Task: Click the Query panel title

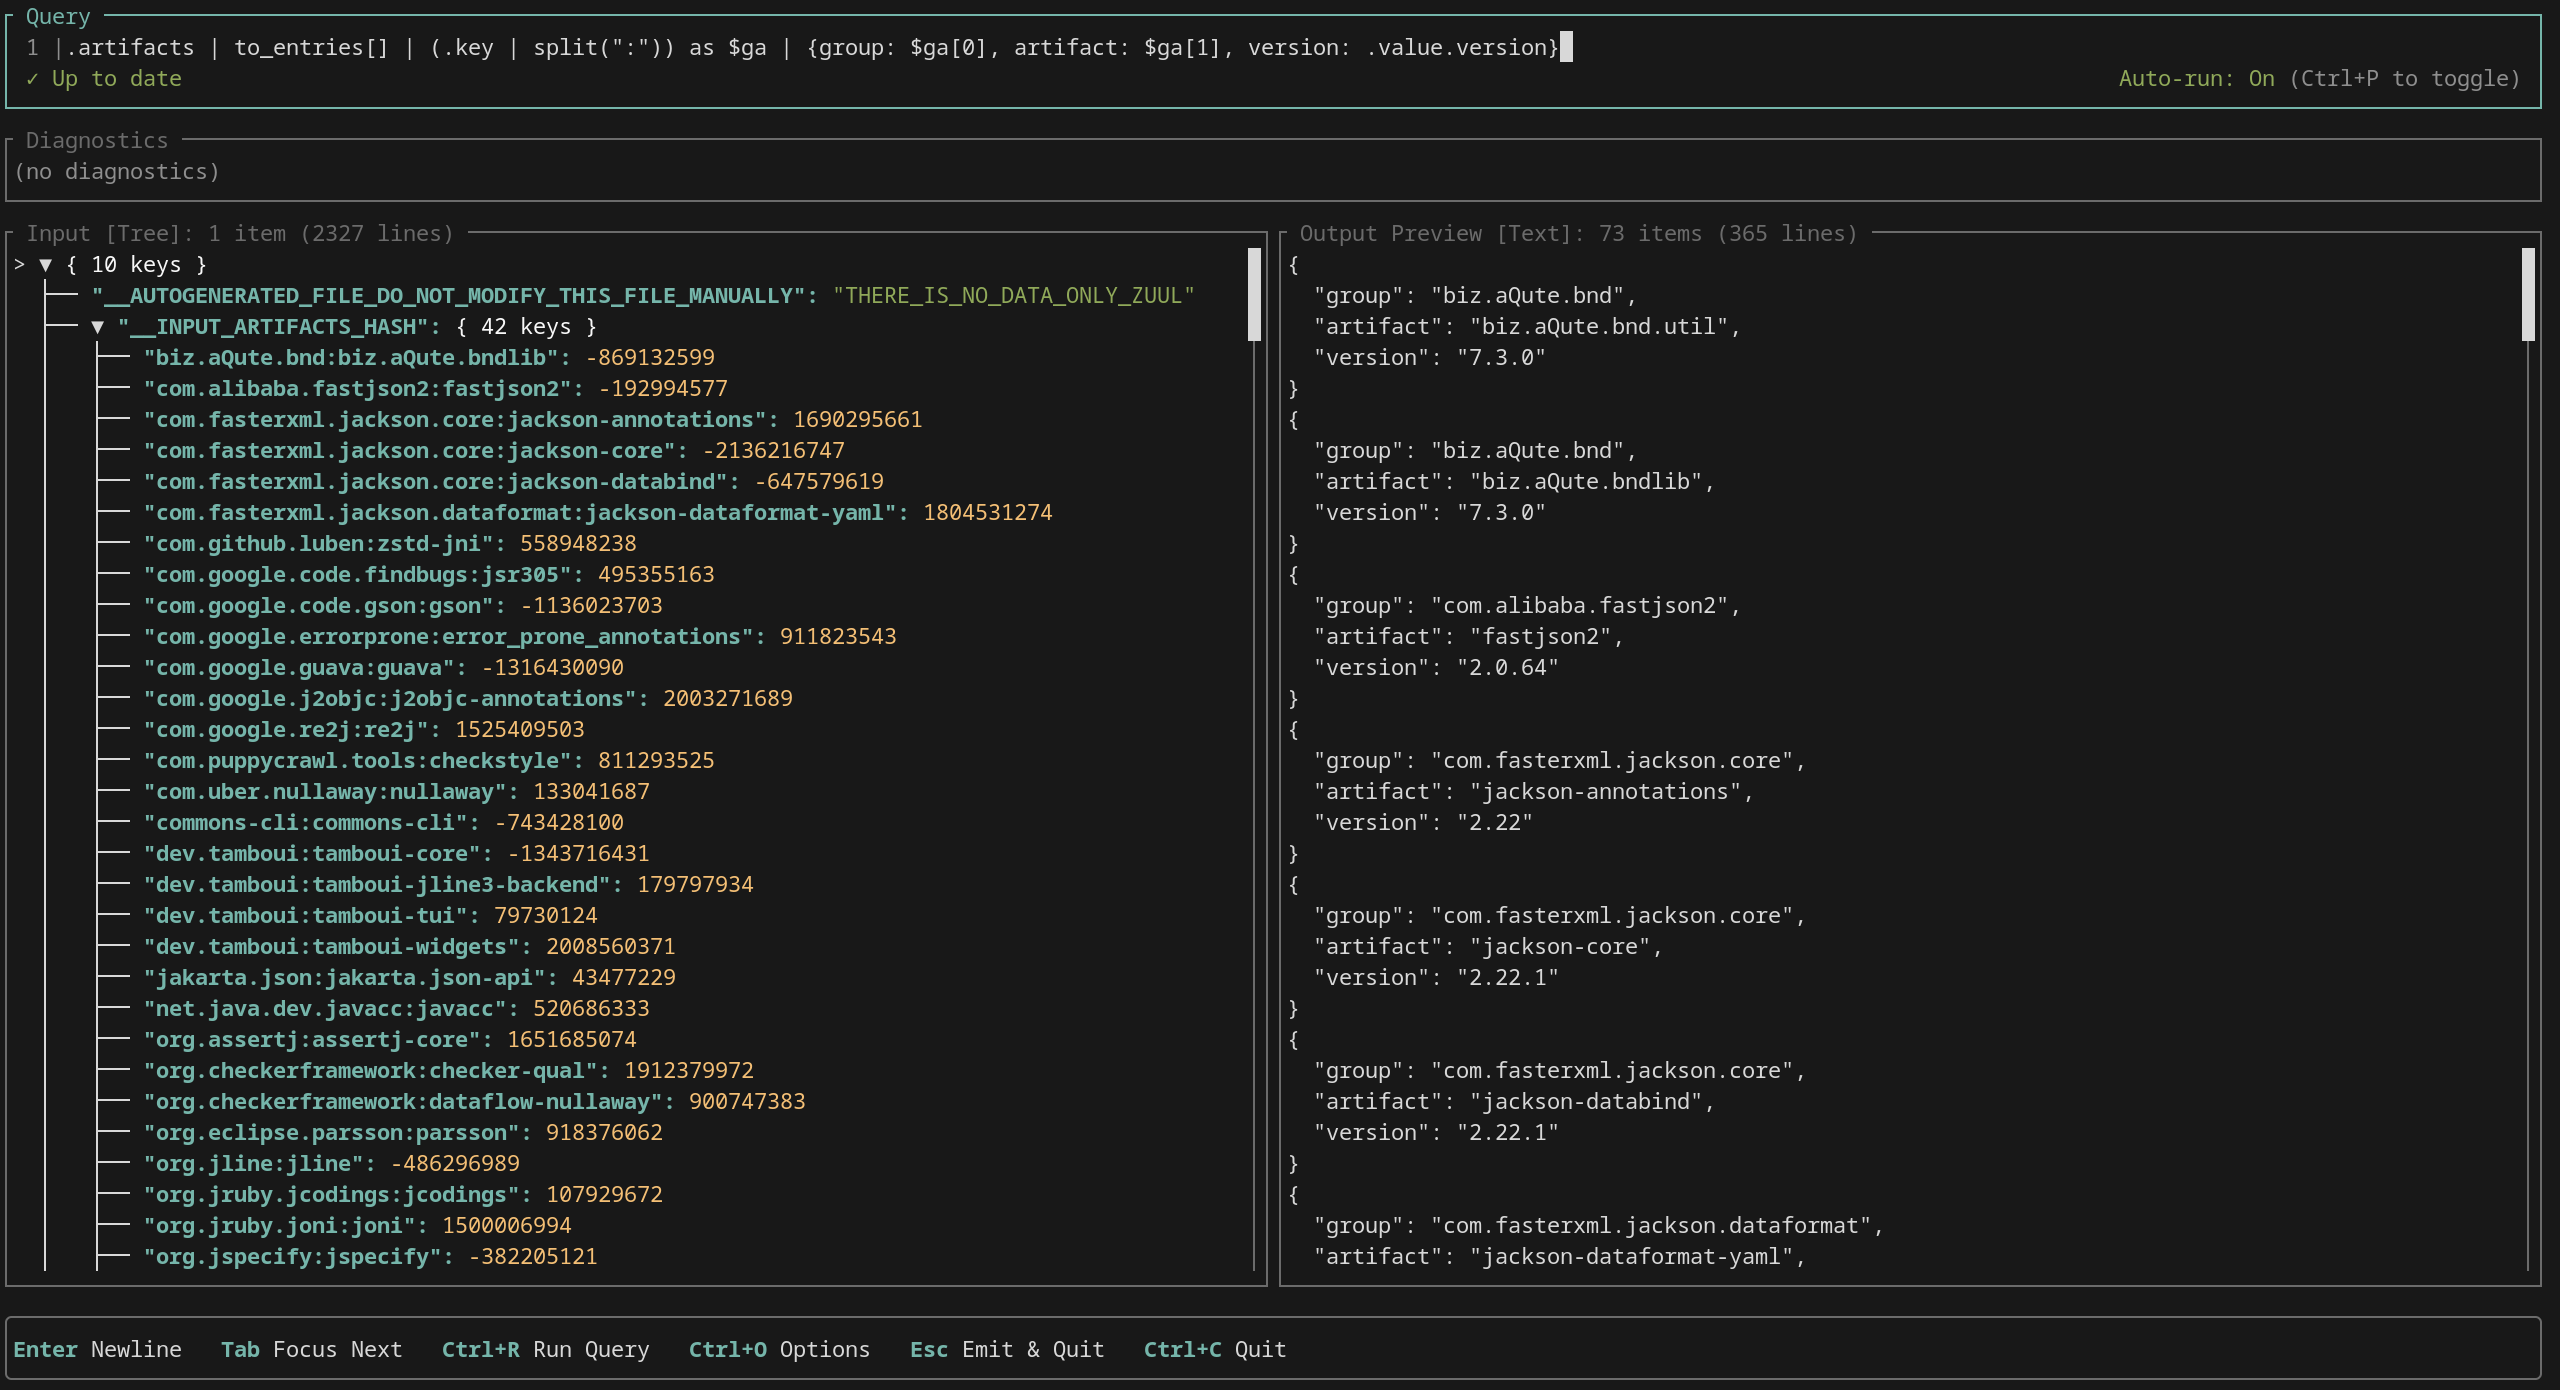Action: pos(57,17)
